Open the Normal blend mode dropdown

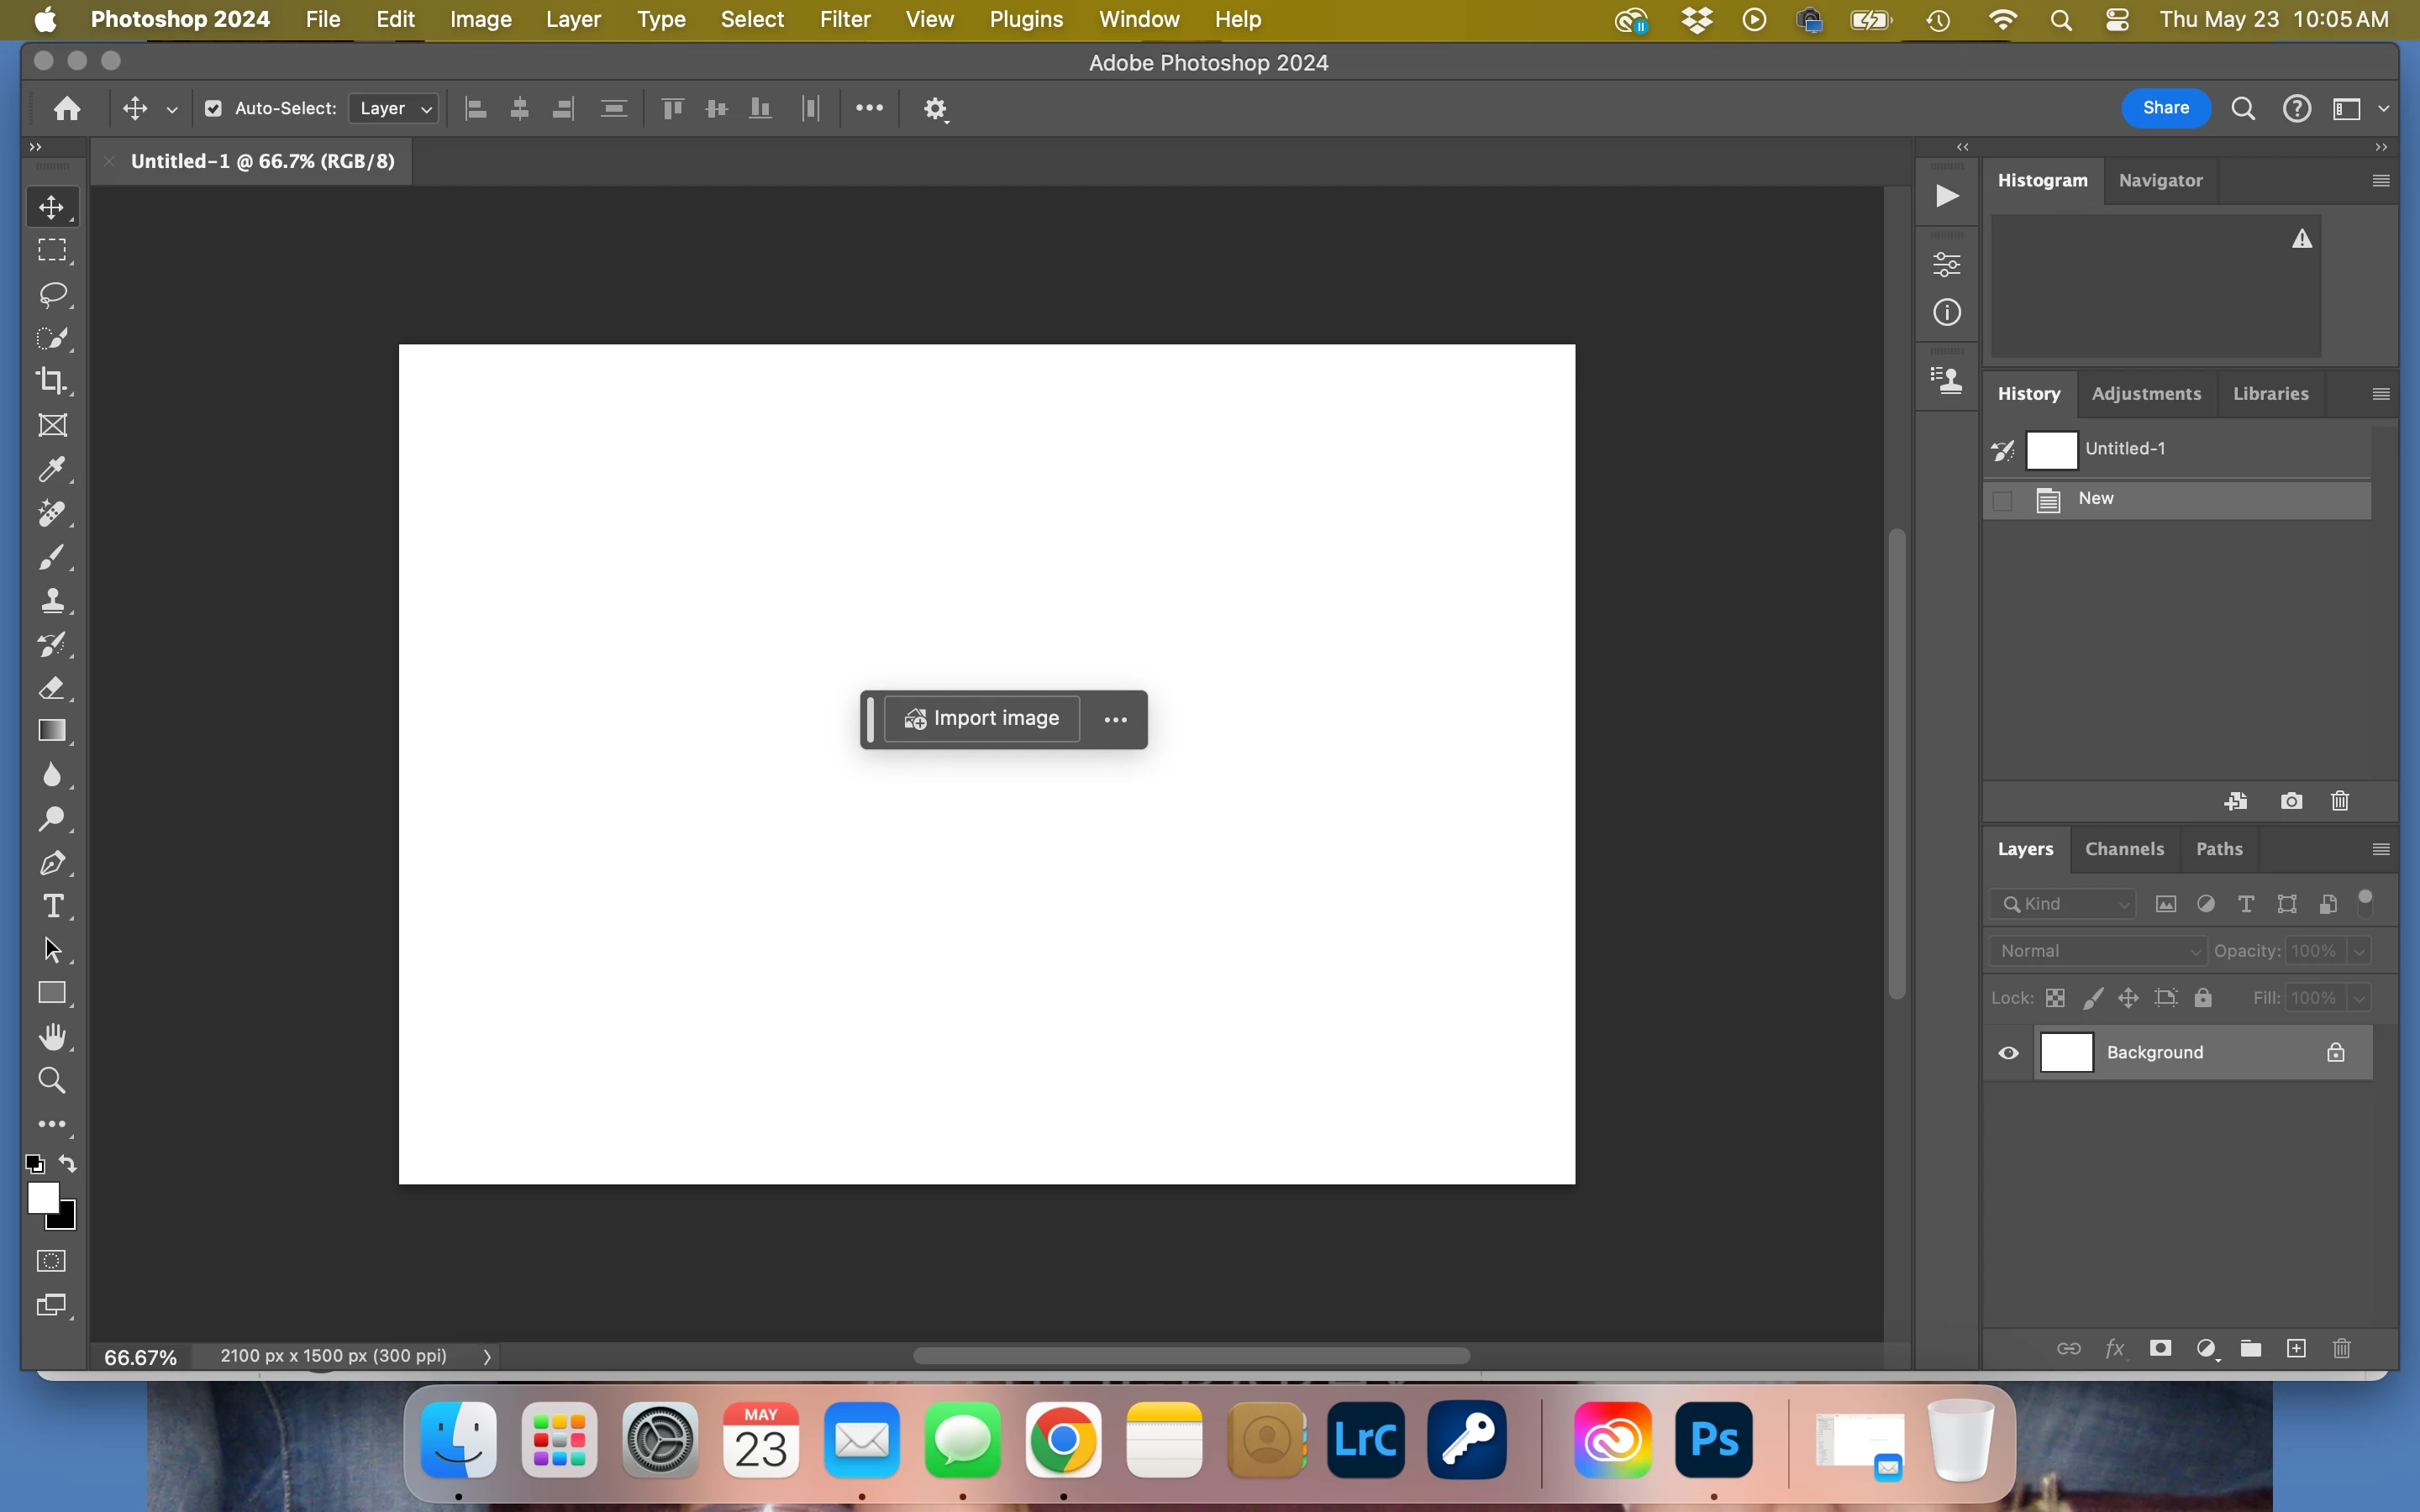(2097, 951)
